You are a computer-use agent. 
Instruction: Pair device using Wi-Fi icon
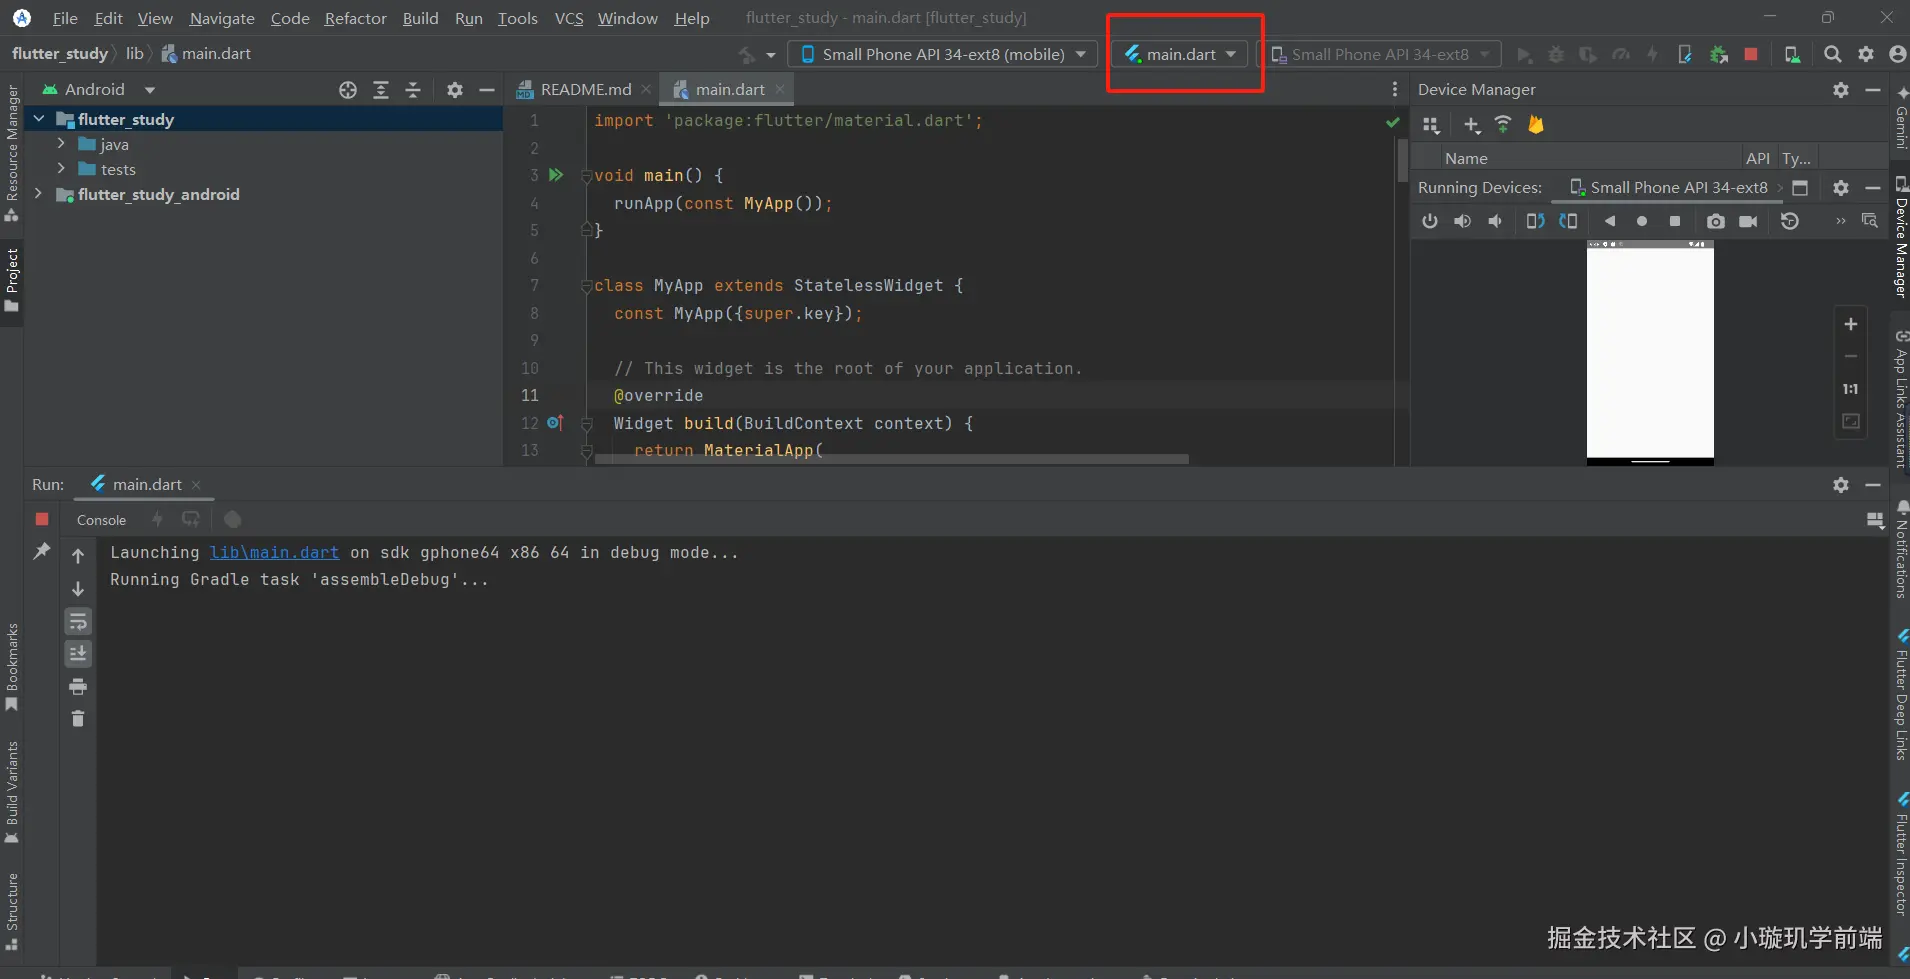click(1503, 125)
